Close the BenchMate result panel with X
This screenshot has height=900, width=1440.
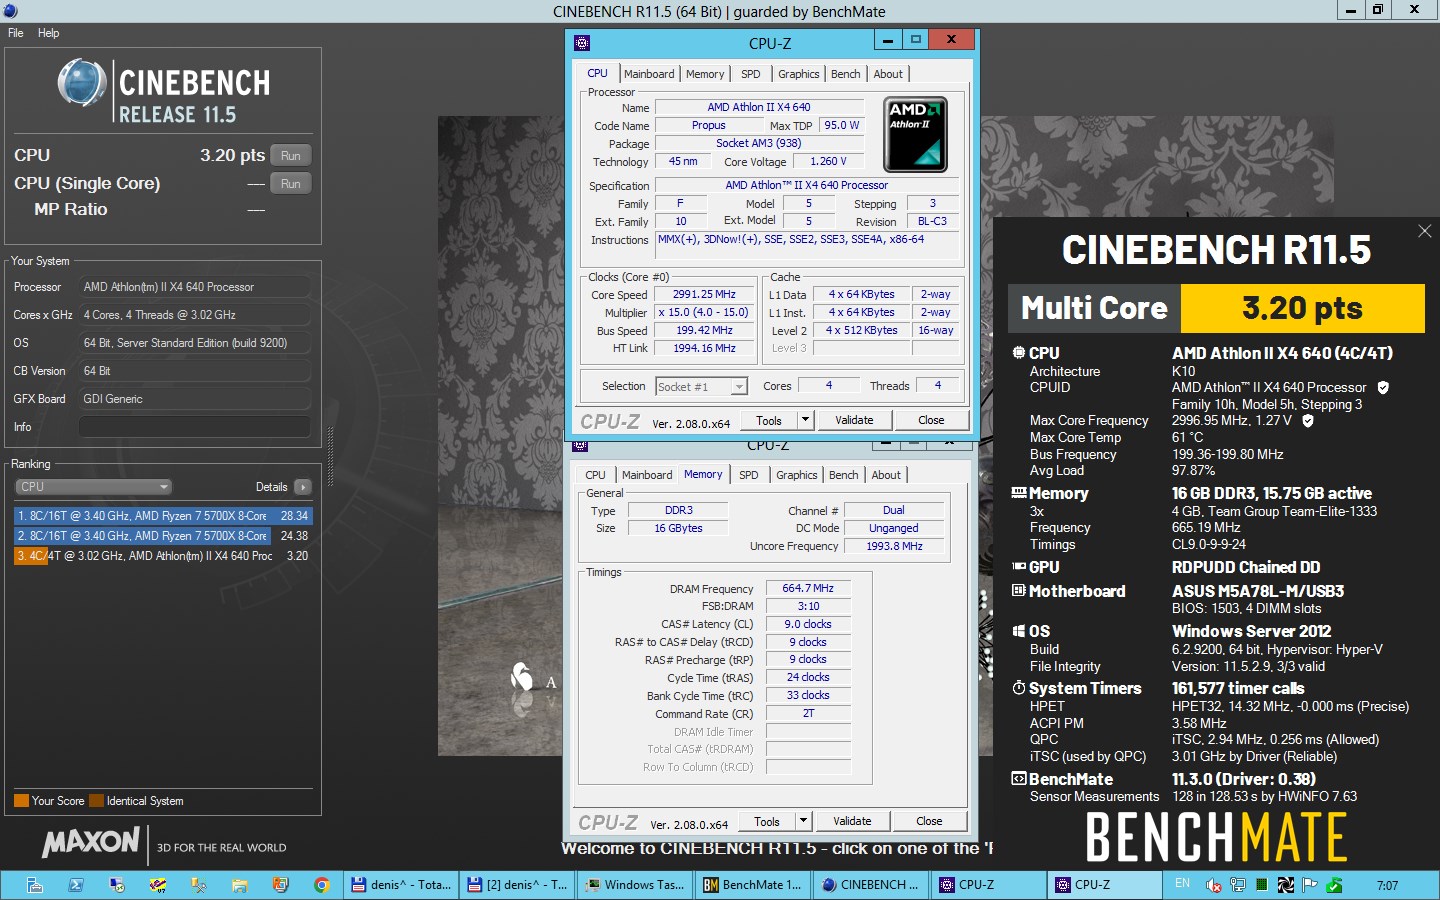[x=1425, y=231]
